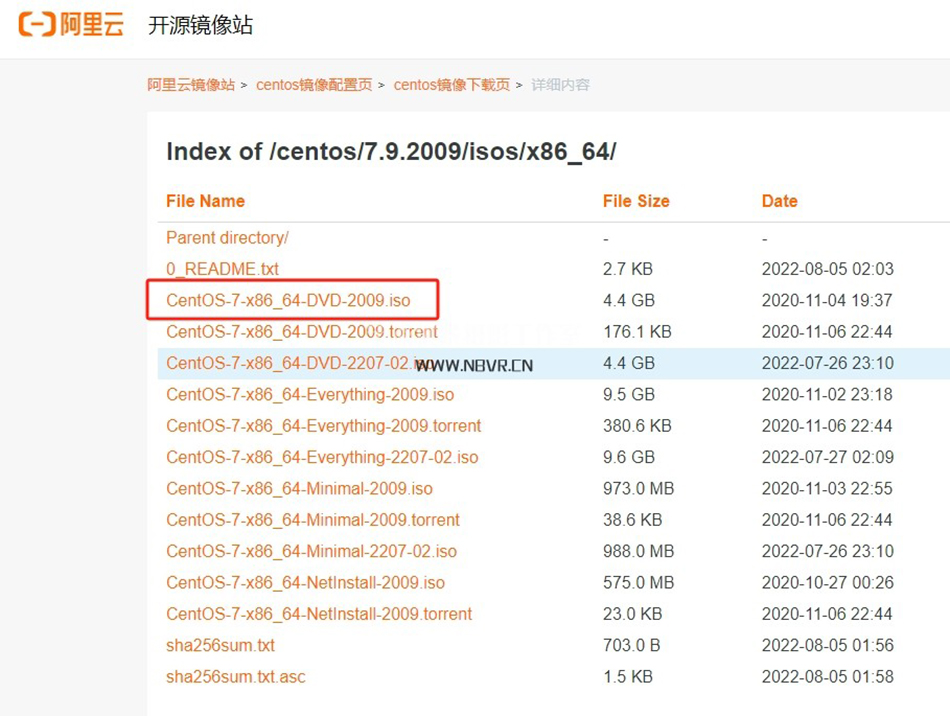Click the 575.0 MB size cell
This screenshot has width=950, height=716.
[x=639, y=583]
